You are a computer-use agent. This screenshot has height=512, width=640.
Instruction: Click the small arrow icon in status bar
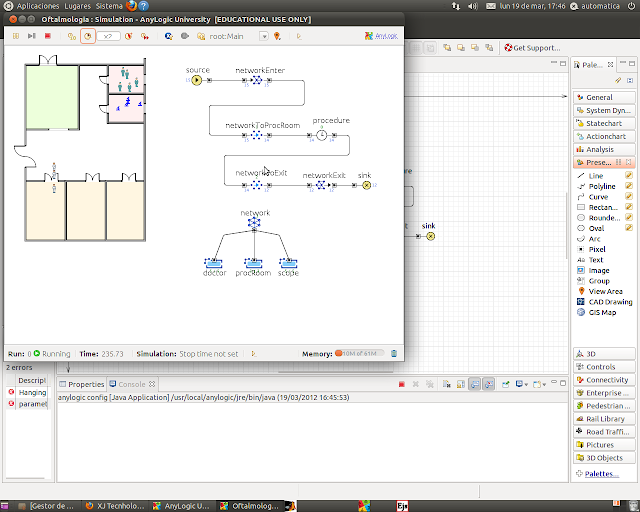tap(253, 354)
